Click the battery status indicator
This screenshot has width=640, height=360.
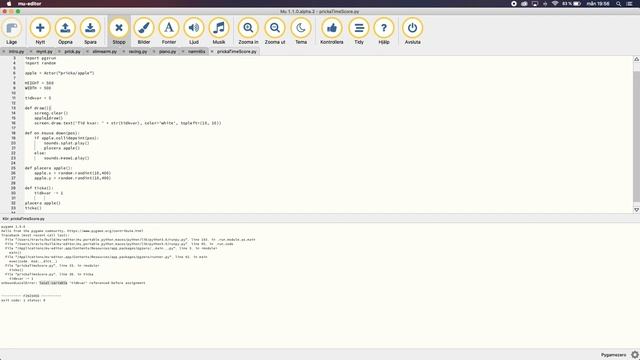tap(572, 4)
